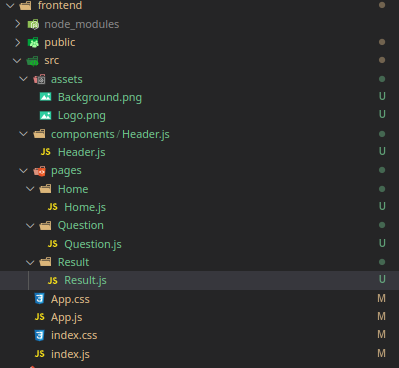Click the JS icon beside App.js
The image size is (399, 368).
(x=39, y=317)
